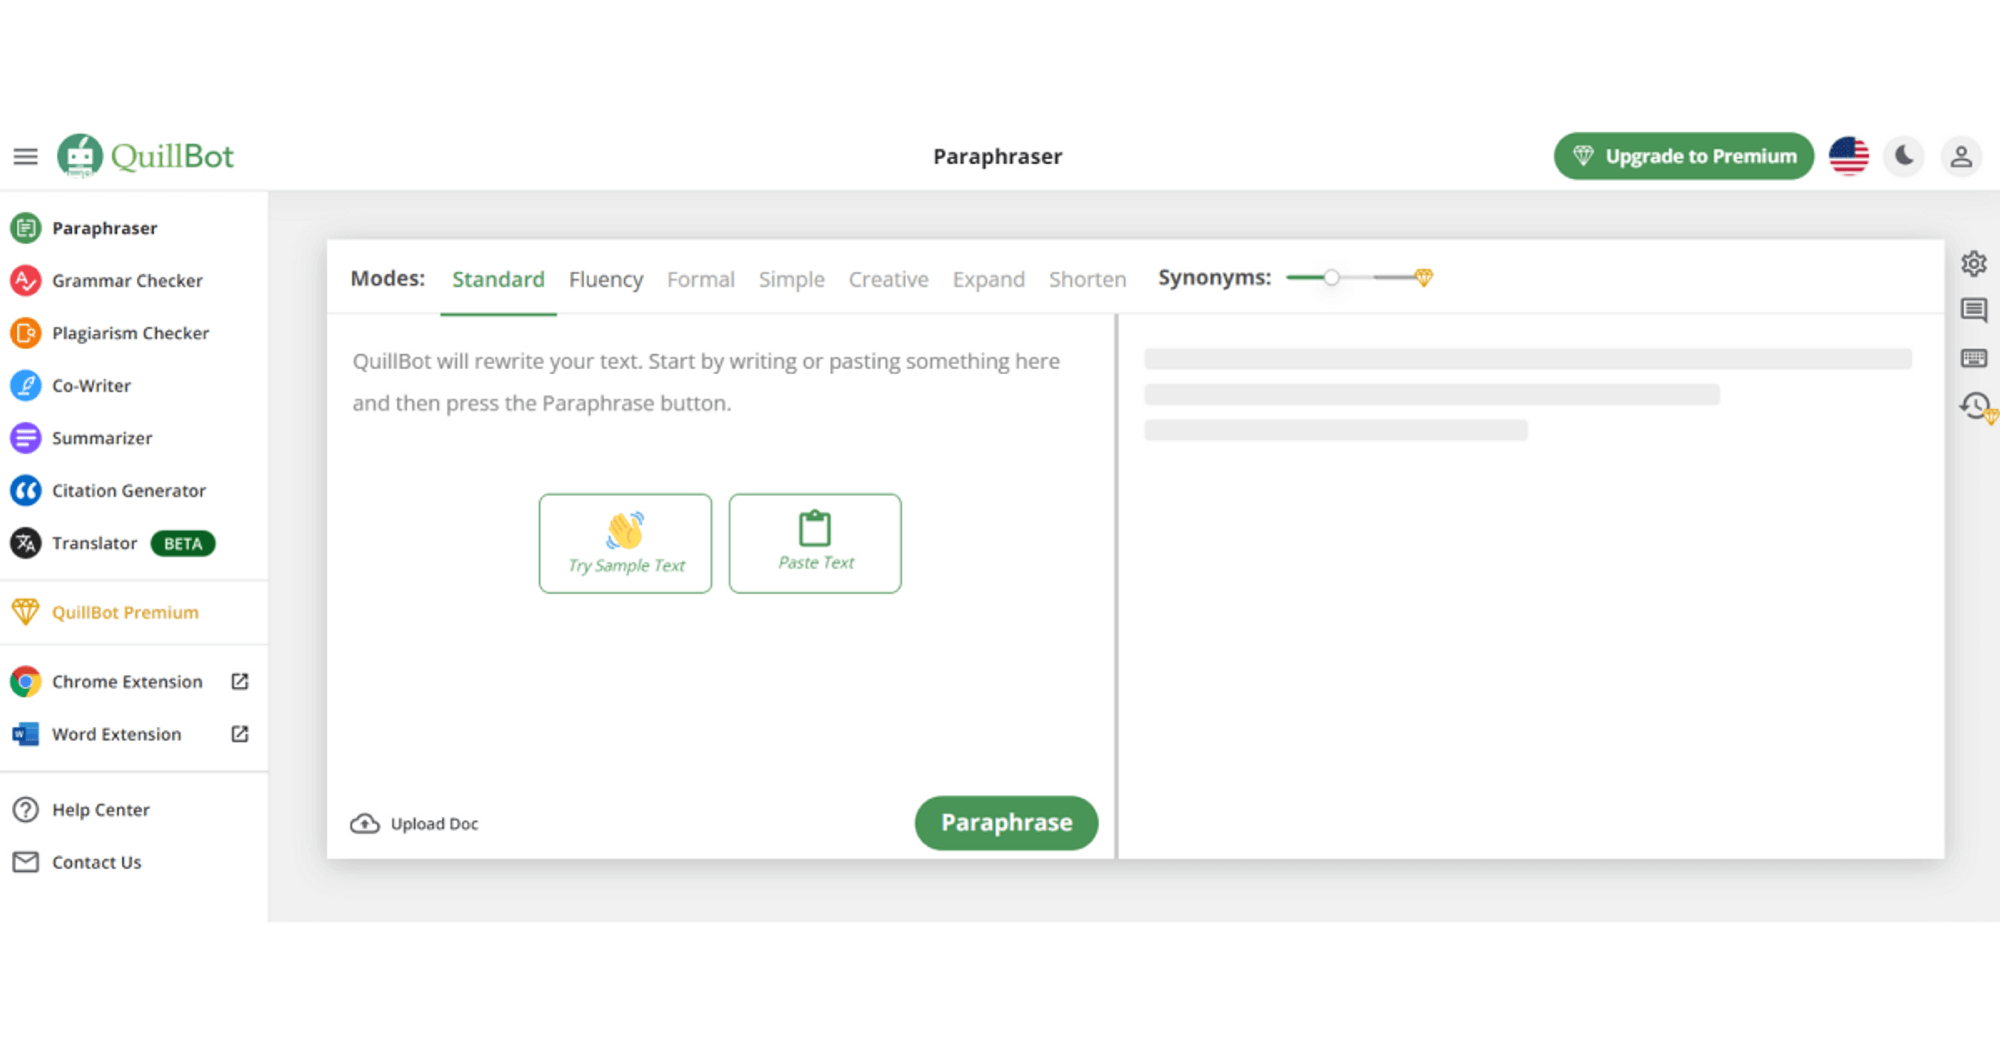Choose the Shorten mode tab
Image resolution: width=2000 pixels, height=1050 pixels.
[x=1087, y=279]
